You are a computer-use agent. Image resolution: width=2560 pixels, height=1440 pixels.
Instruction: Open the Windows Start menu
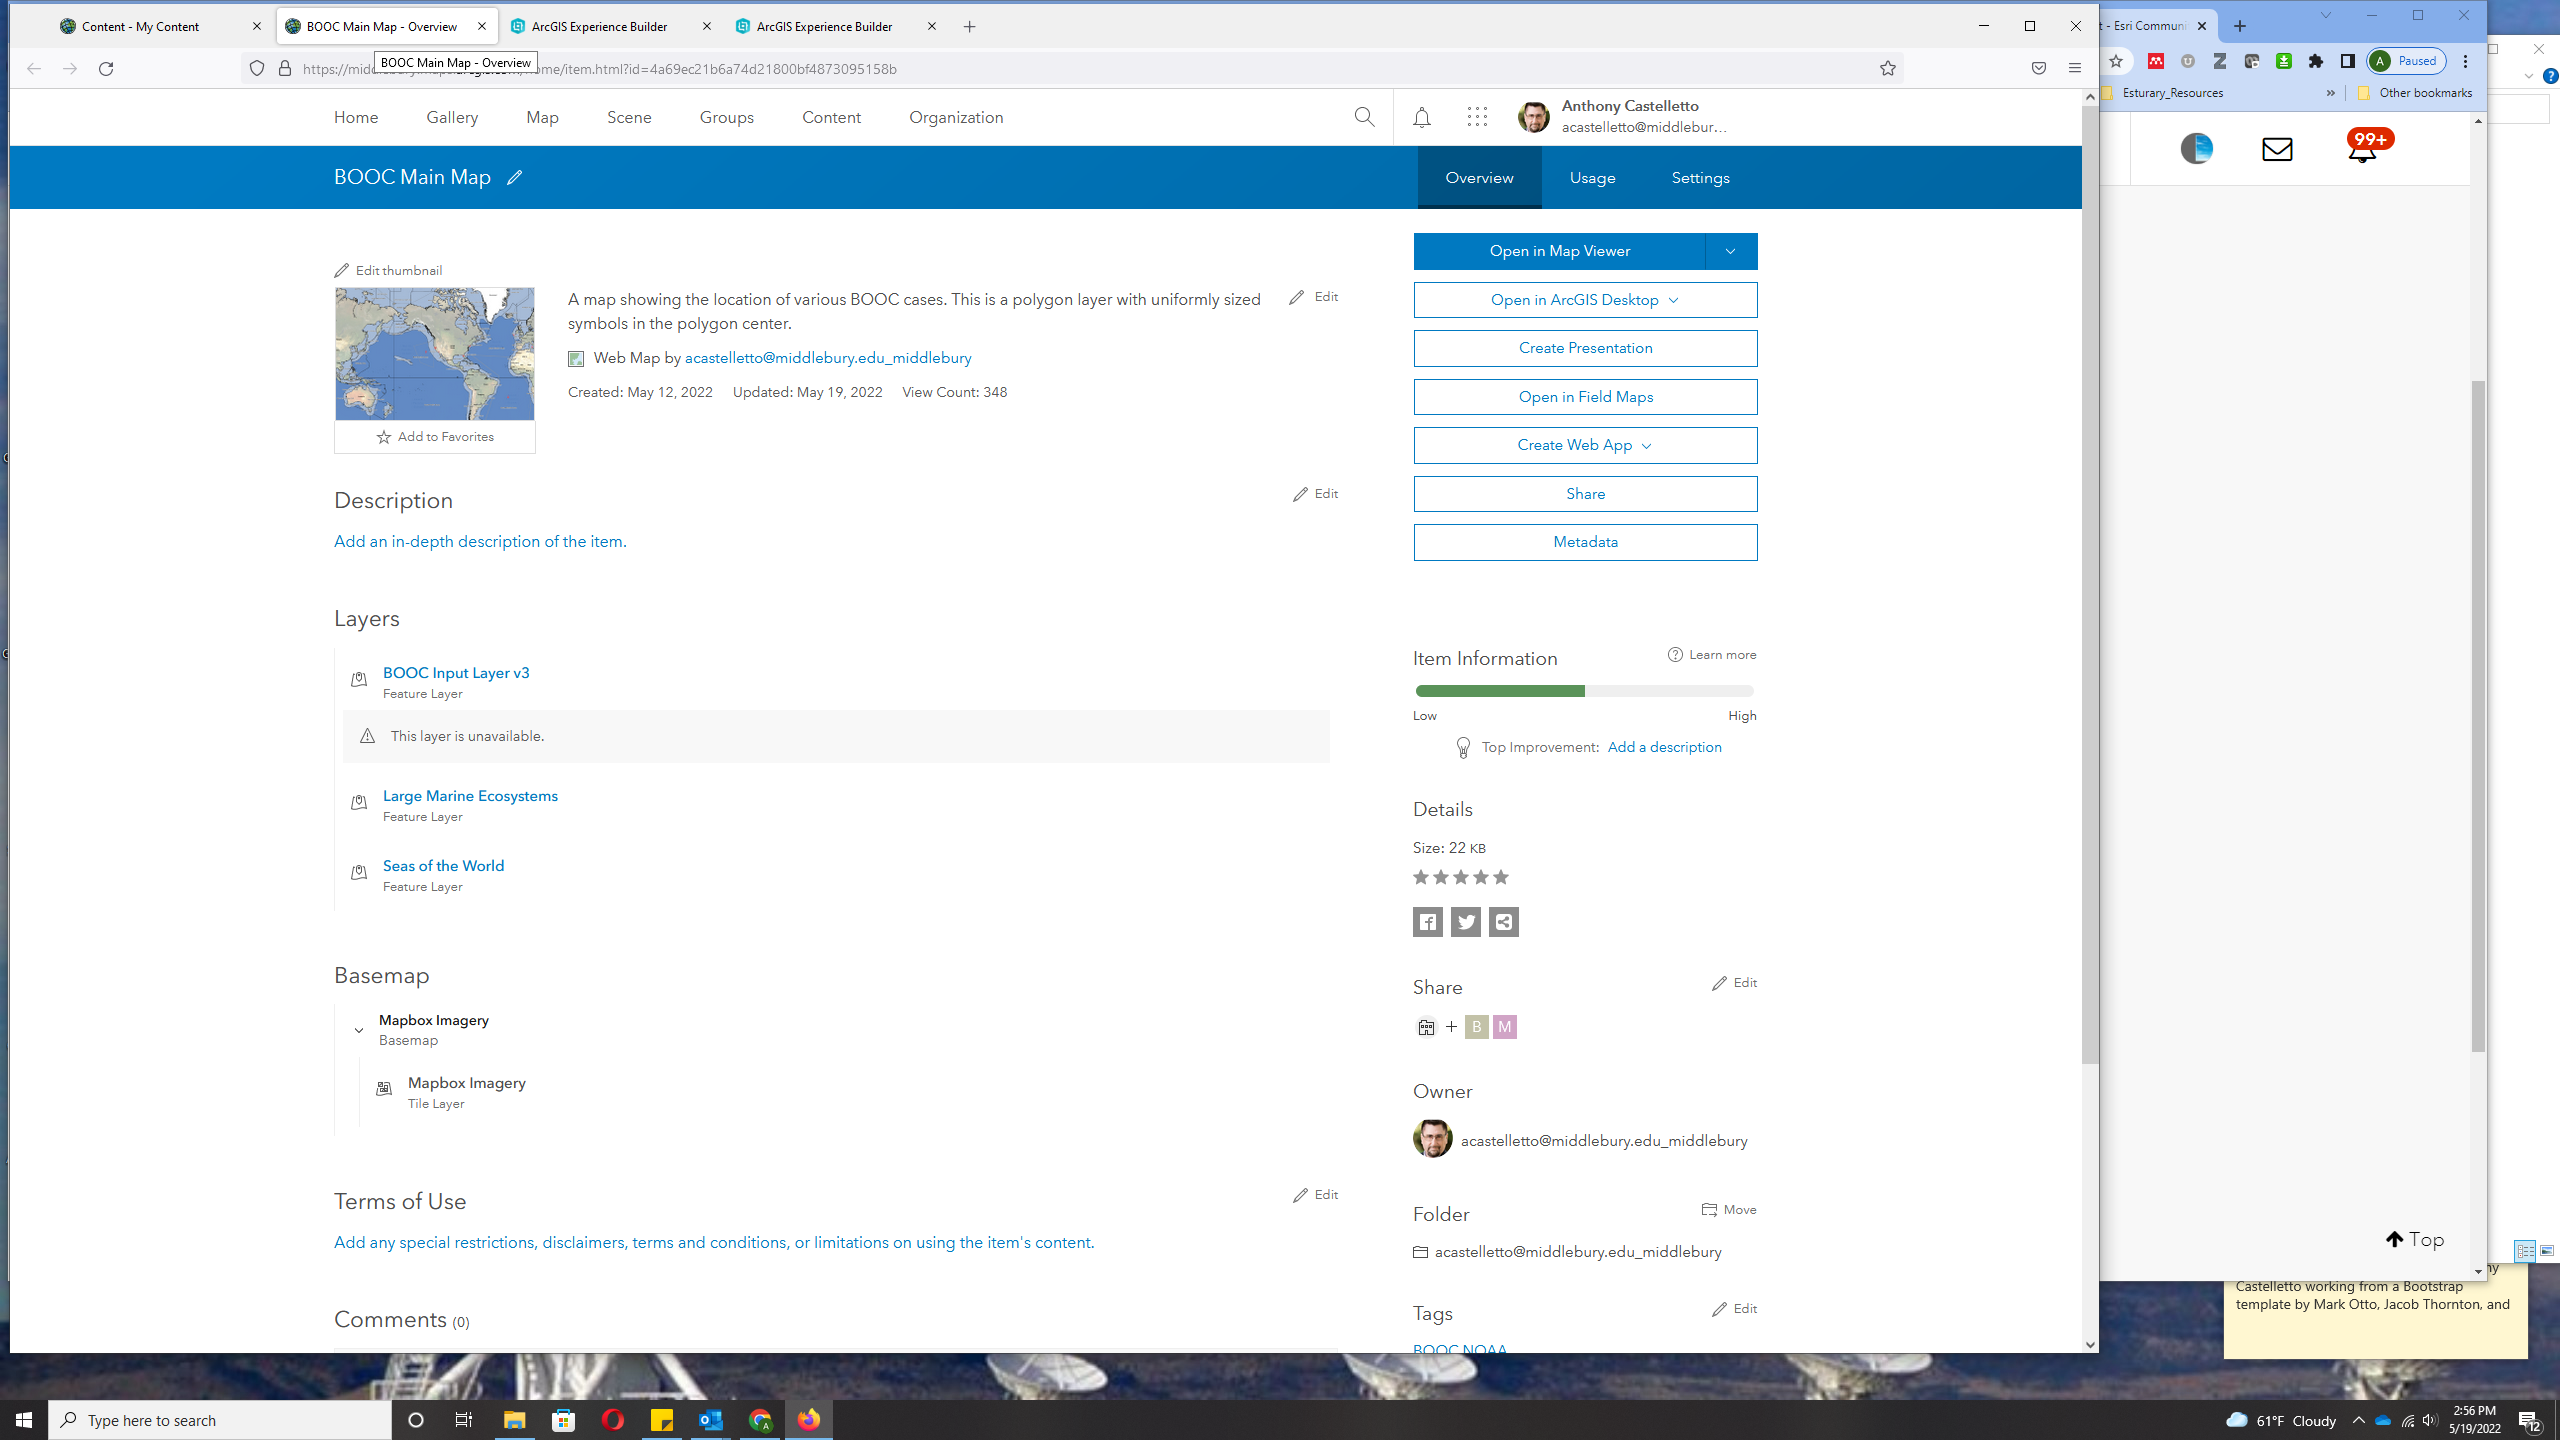click(24, 1420)
